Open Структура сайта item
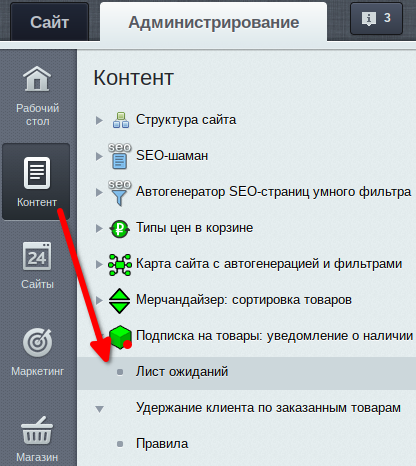Image resolution: width=416 pixels, height=466 pixels. coord(186,120)
